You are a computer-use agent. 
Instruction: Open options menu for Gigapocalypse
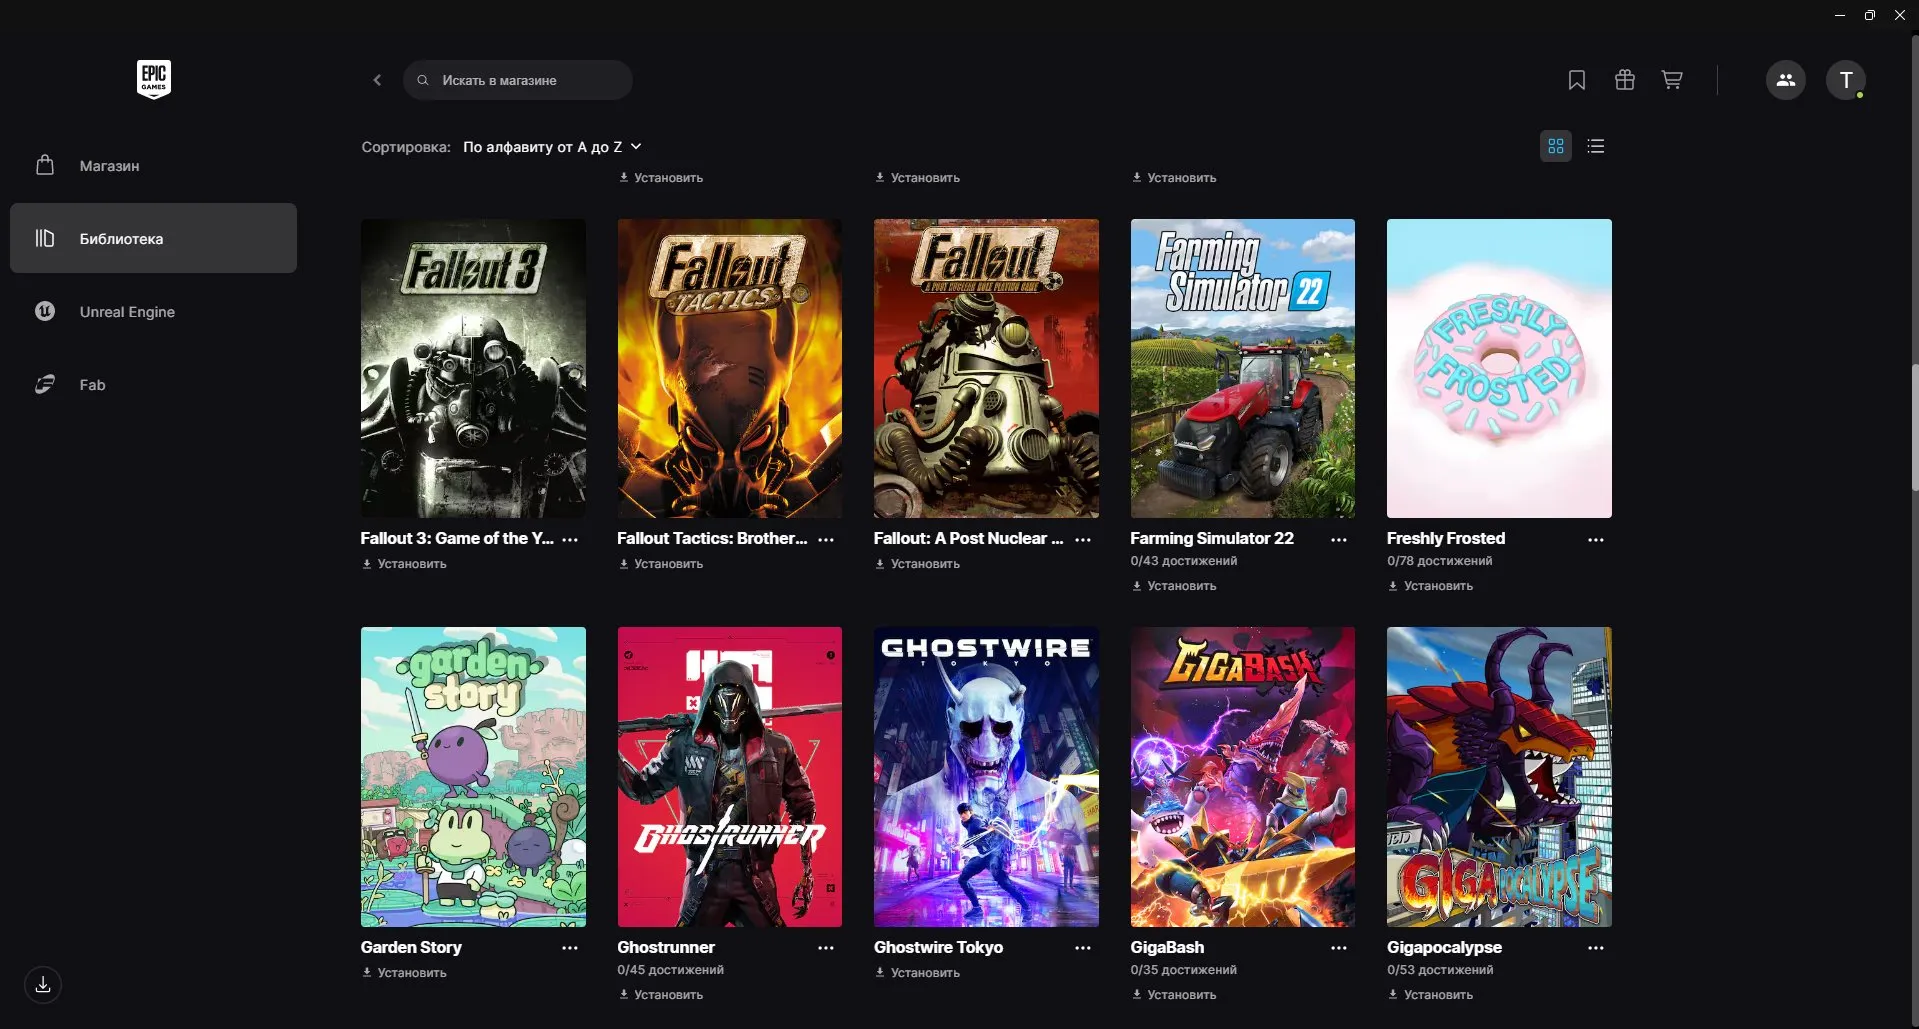click(1596, 948)
